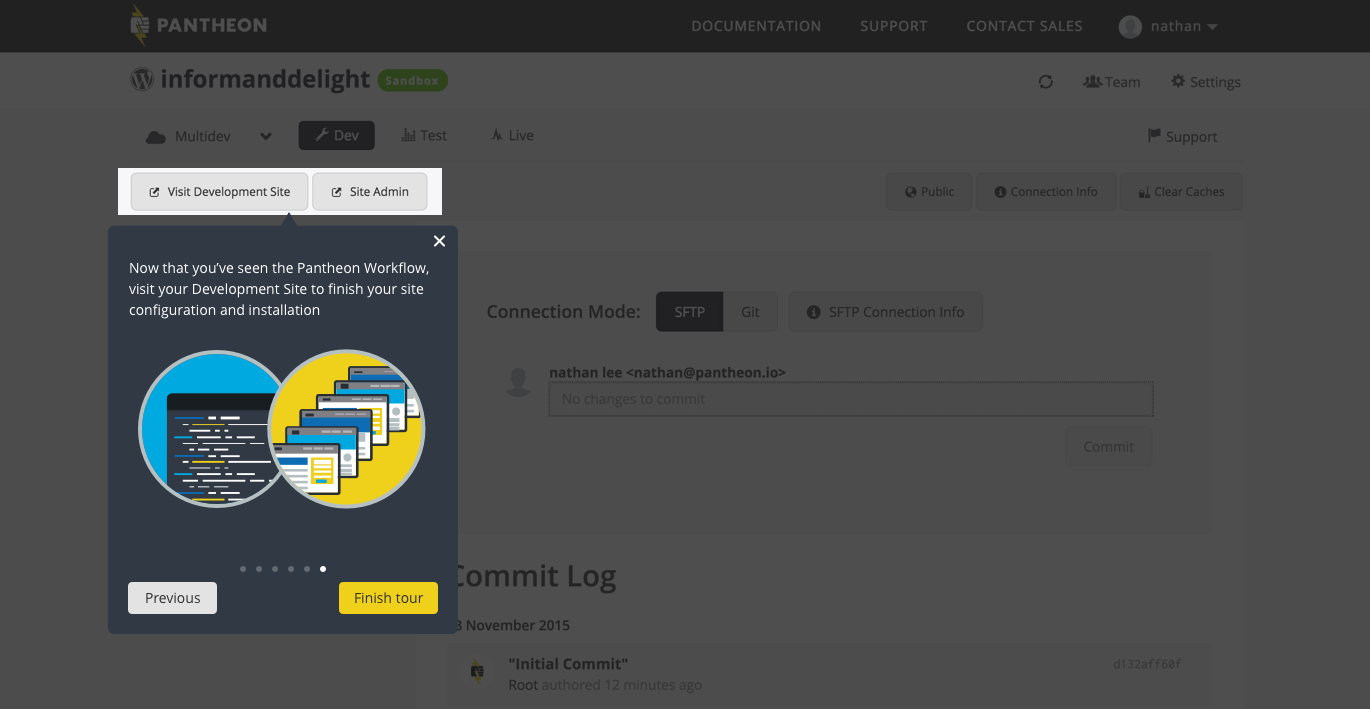
Task: Click the info icon on SFTP Connection Info
Action: (814, 312)
